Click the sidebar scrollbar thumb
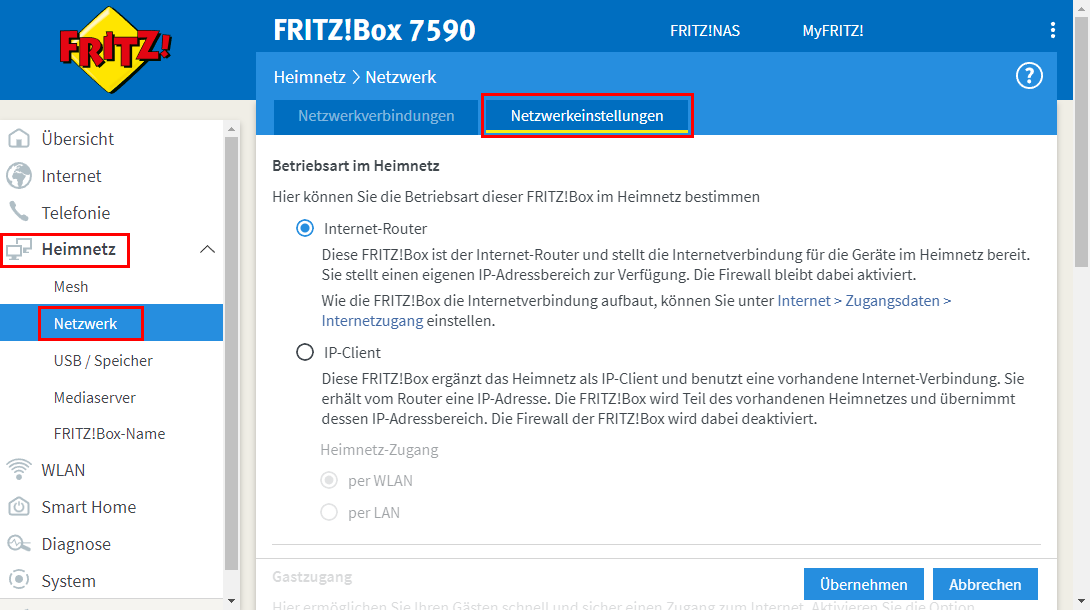The height and width of the screenshot is (610, 1090). tap(231, 353)
